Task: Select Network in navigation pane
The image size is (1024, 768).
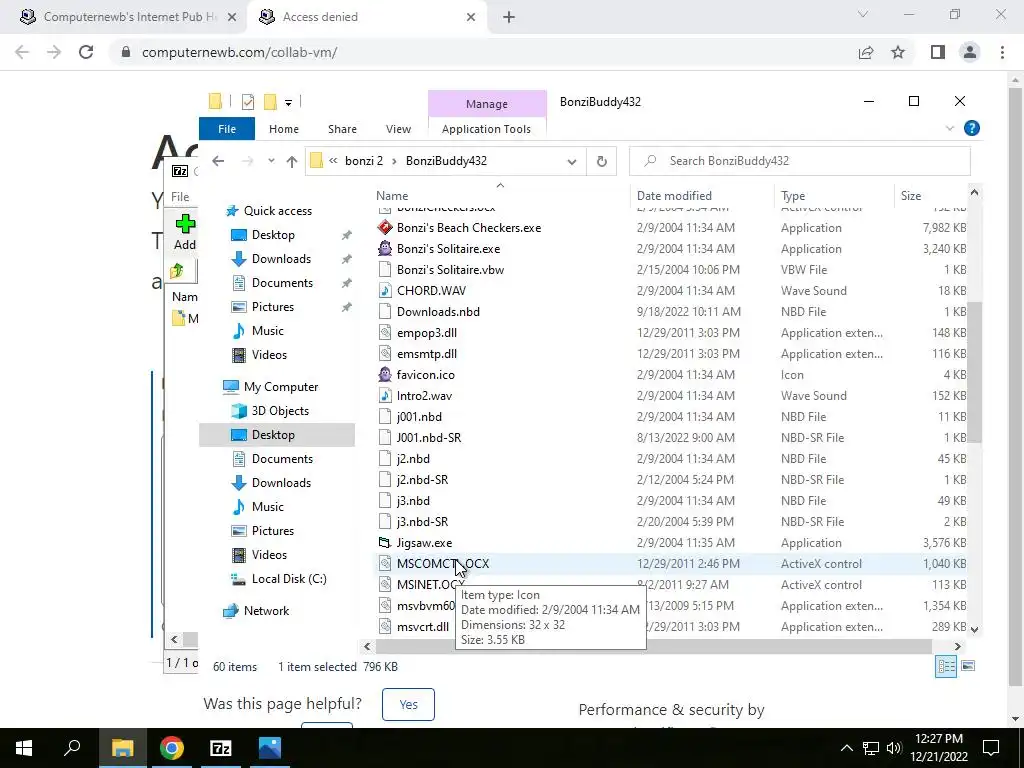Action: 266,611
